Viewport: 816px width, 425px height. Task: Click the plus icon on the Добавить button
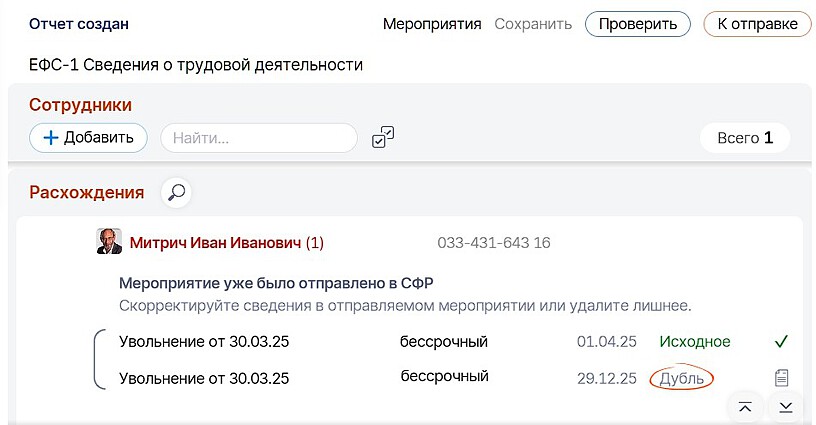tap(51, 138)
